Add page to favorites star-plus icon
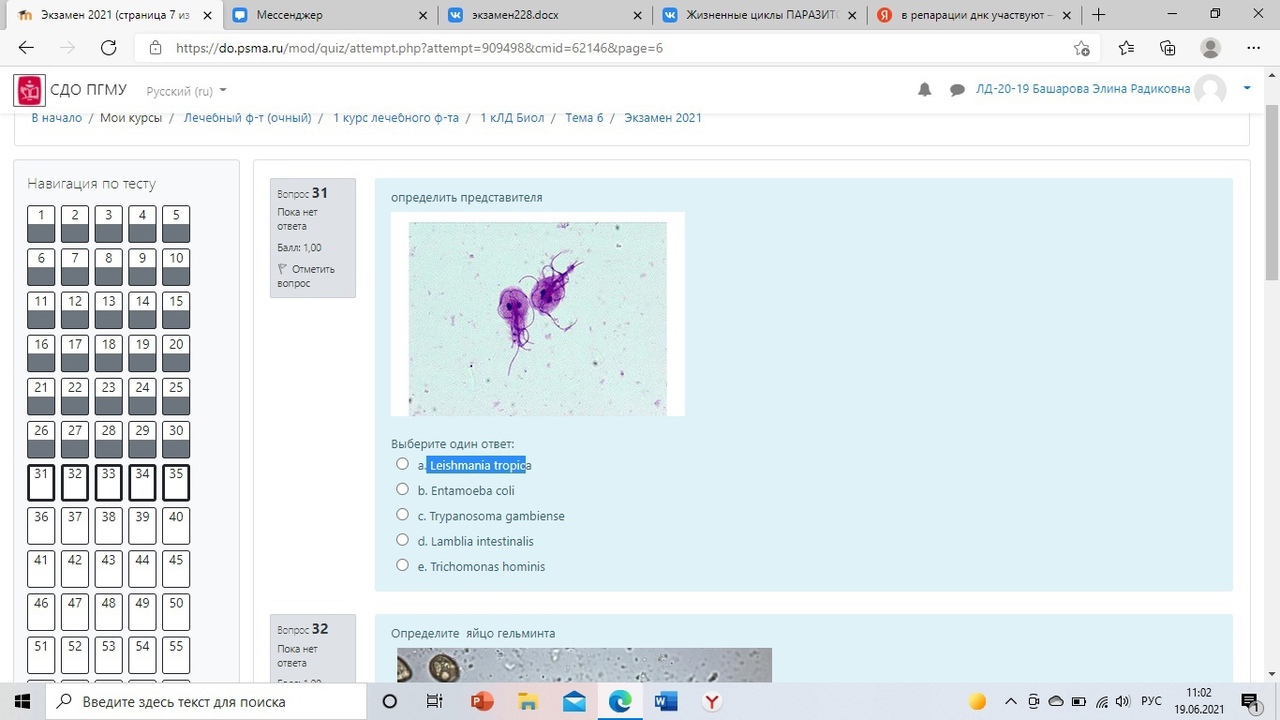The height and width of the screenshot is (720, 1280). click(x=1081, y=48)
